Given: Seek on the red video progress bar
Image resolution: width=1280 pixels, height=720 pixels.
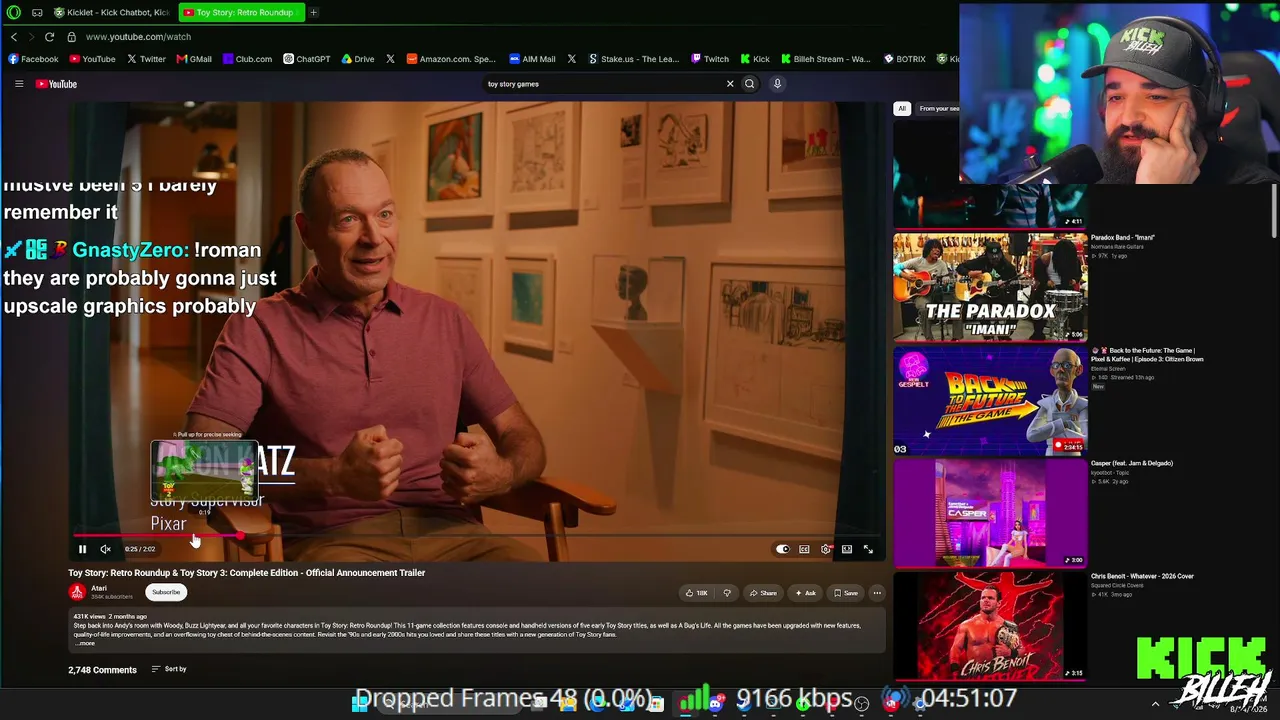Looking at the screenshot, I should [477, 536].
